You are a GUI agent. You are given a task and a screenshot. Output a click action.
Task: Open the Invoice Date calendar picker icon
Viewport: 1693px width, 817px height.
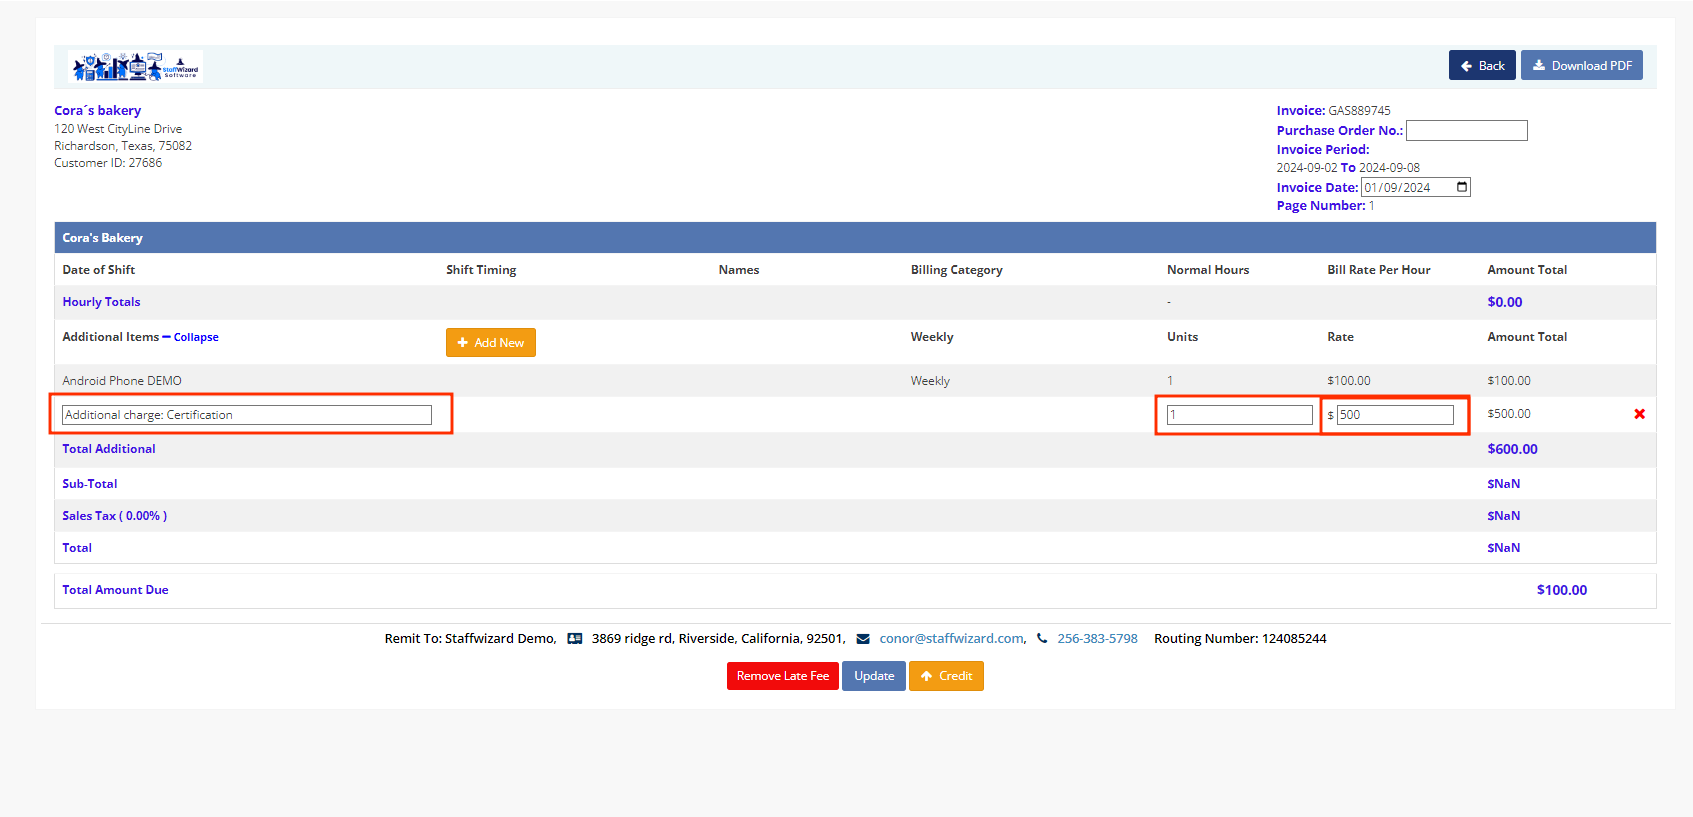click(x=1461, y=187)
